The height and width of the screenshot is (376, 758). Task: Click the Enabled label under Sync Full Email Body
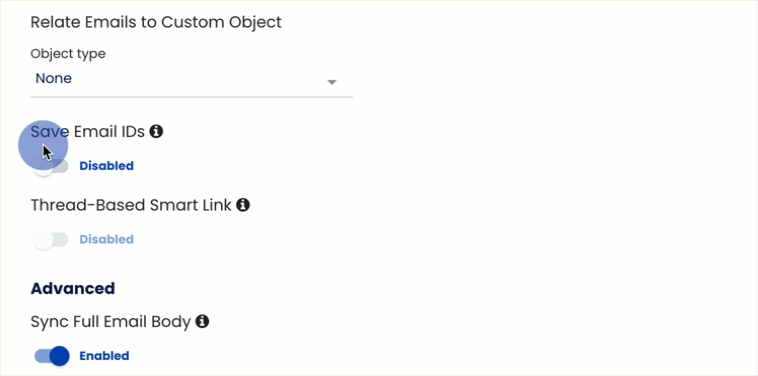pyautogui.click(x=104, y=356)
